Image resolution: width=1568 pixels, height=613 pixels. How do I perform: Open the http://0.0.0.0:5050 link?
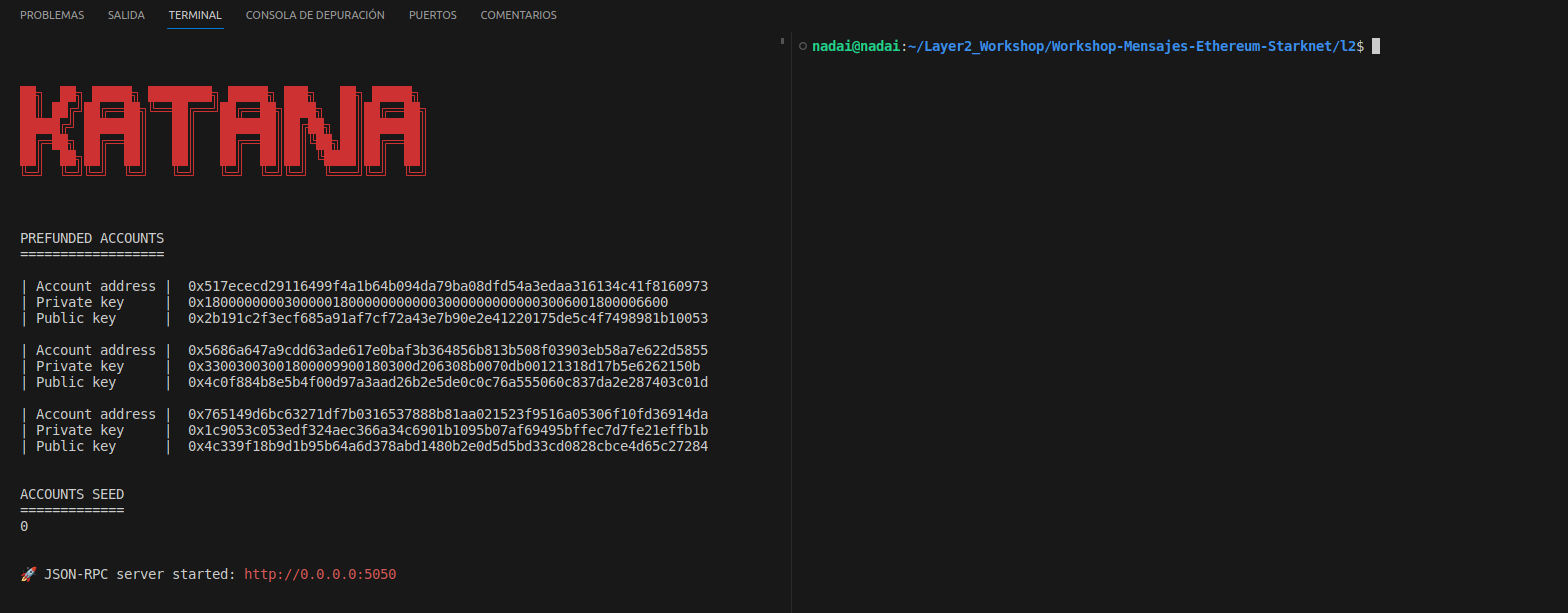320,575
